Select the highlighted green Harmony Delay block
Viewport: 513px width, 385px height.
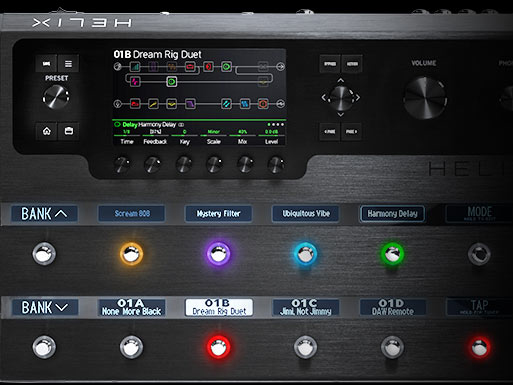[172, 81]
